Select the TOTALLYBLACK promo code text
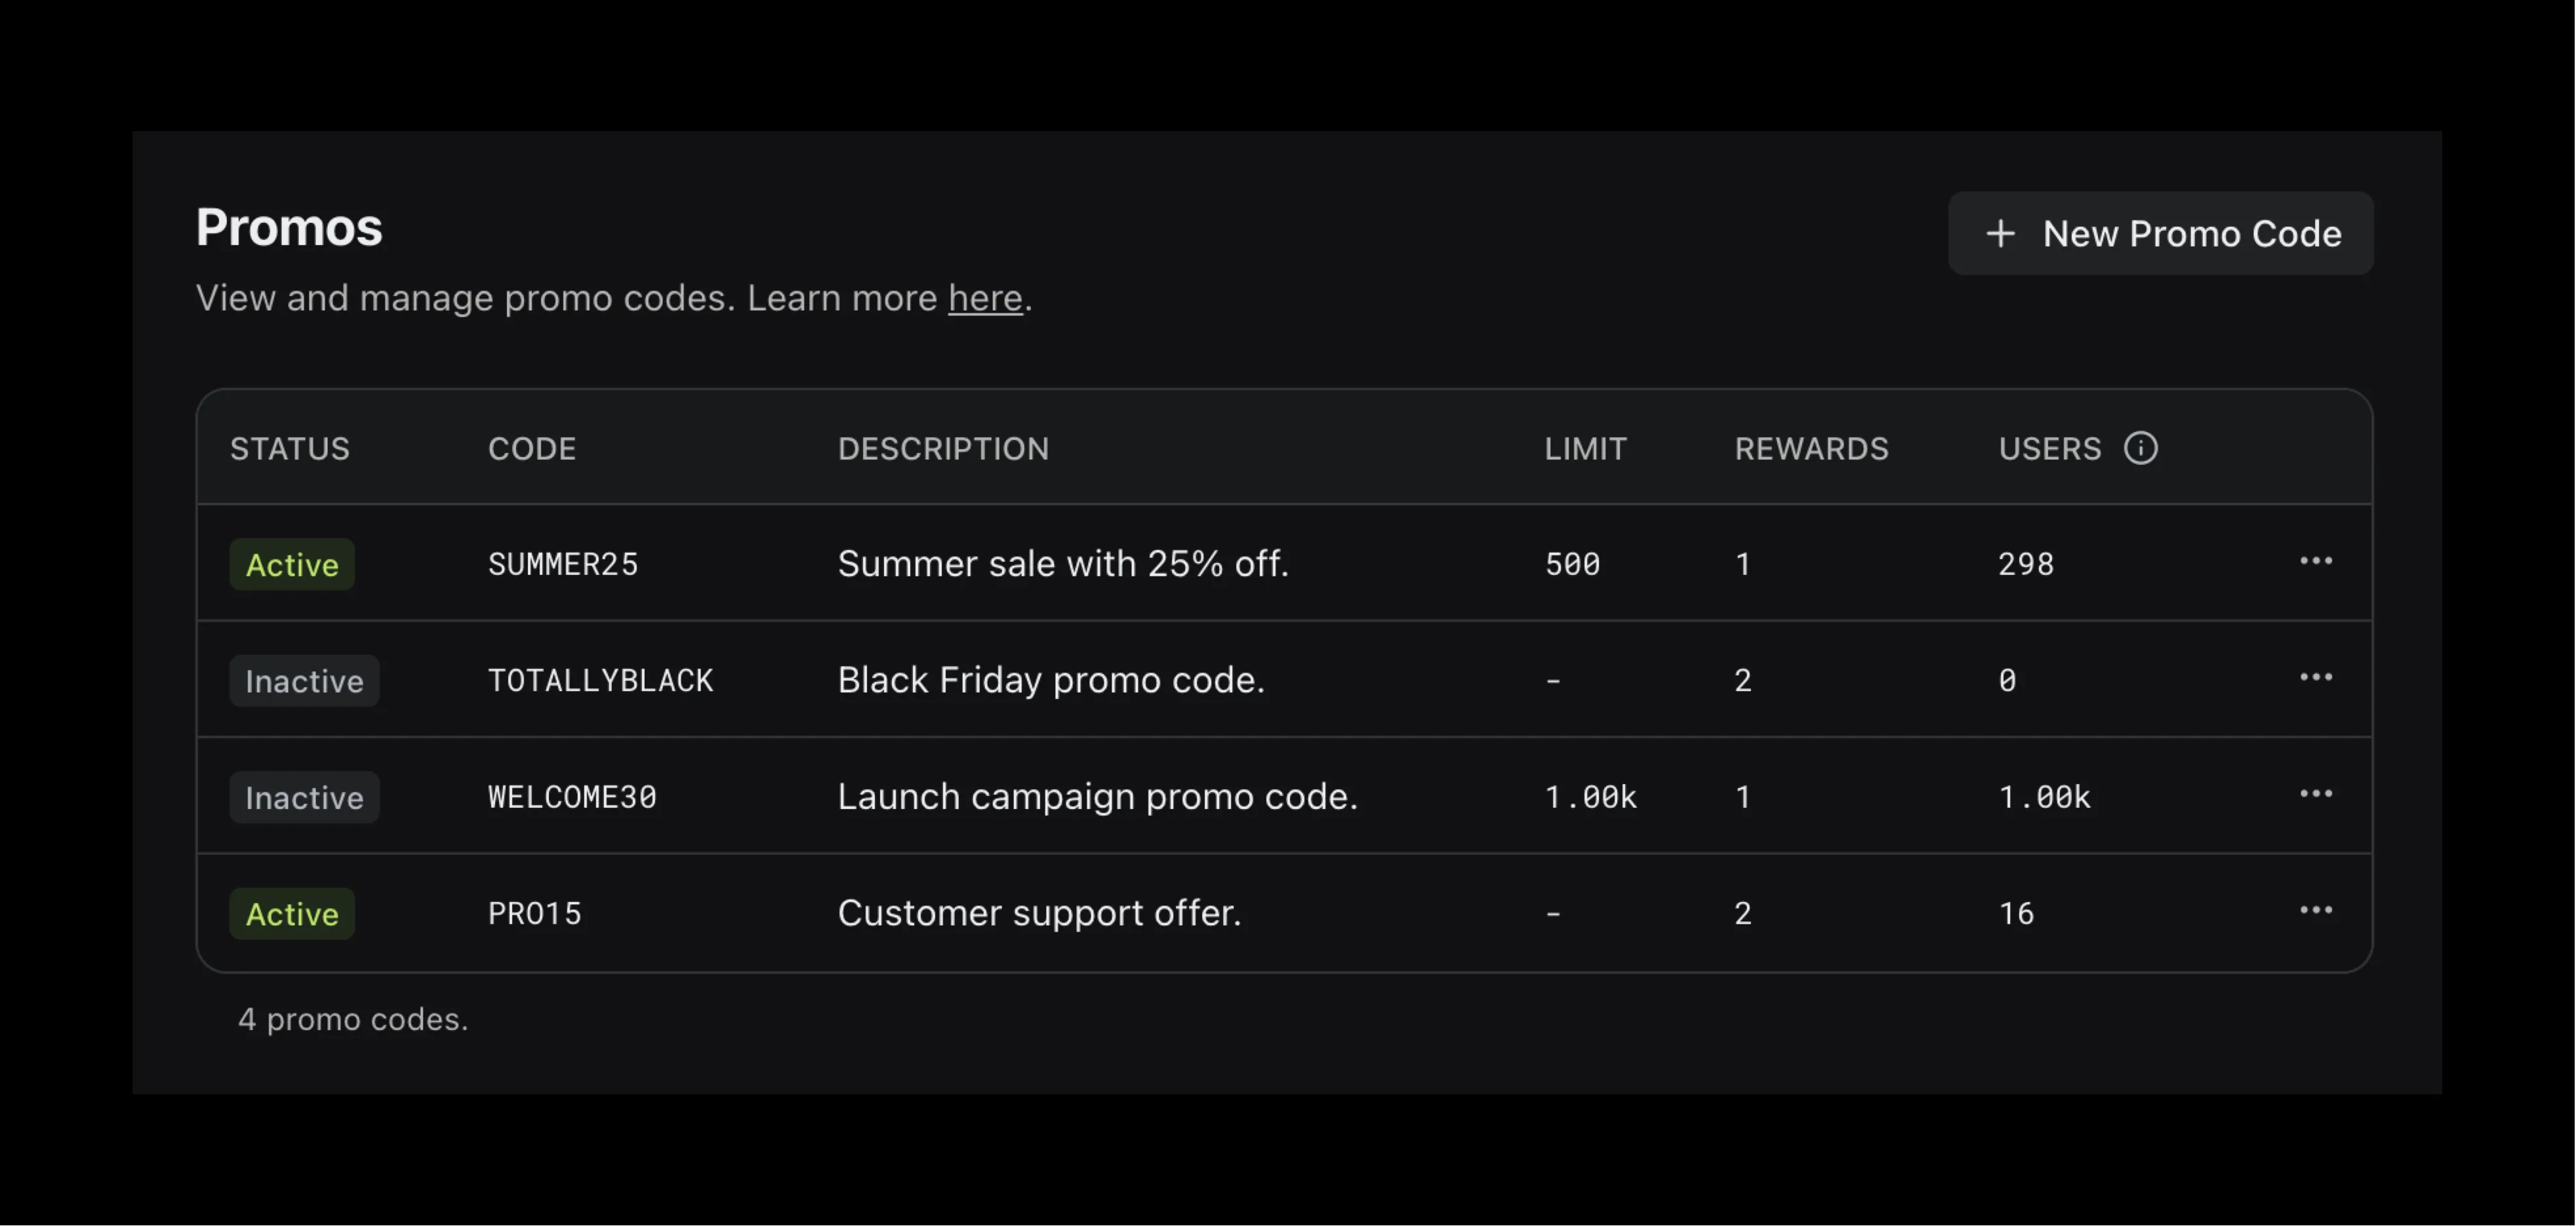2576x1226 pixels. pyautogui.click(x=600, y=681)
